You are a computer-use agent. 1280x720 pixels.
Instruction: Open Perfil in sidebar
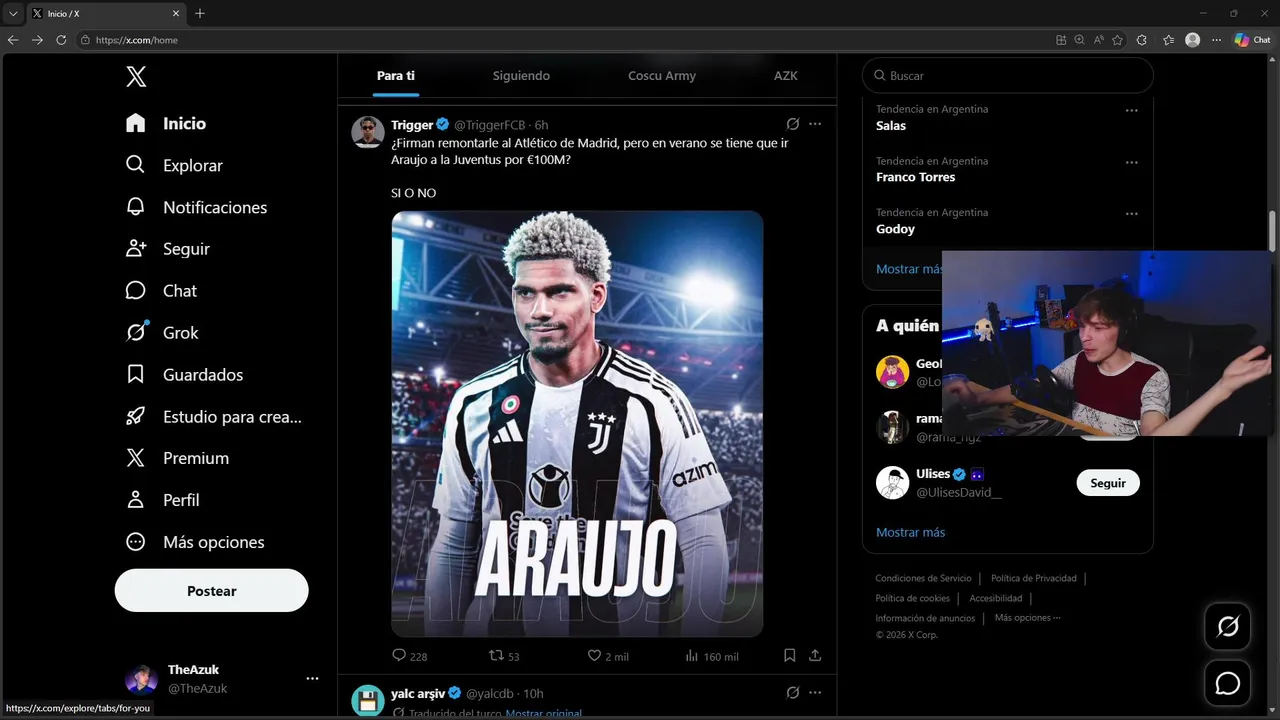click(162, 500)
